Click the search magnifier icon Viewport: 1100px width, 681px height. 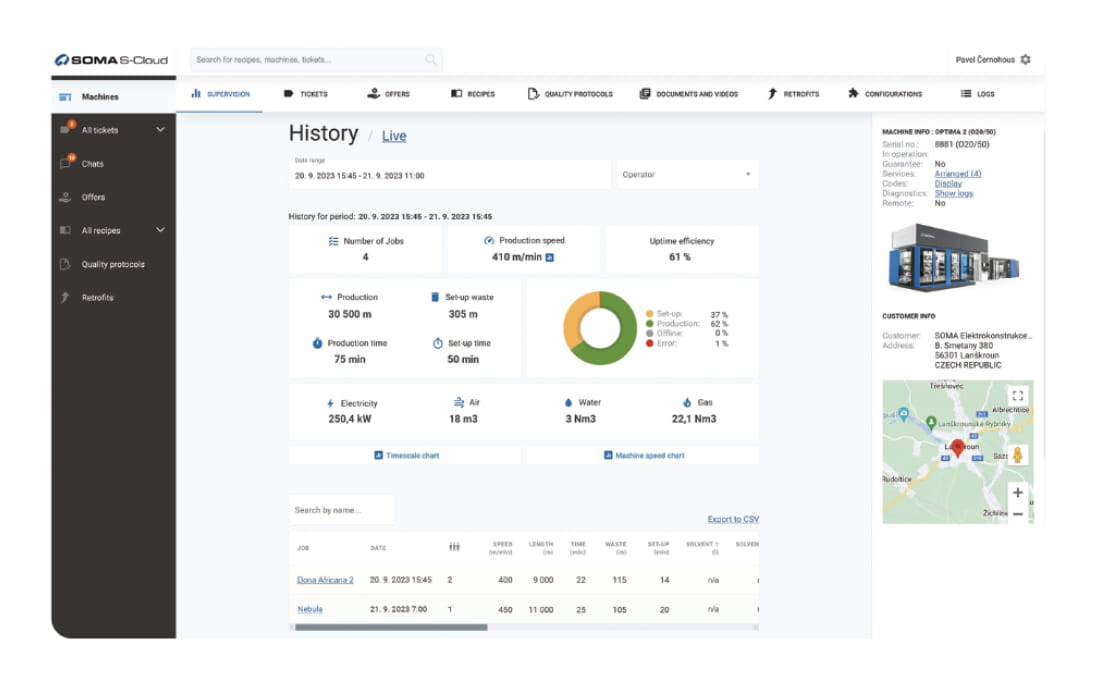coord(431,60)
